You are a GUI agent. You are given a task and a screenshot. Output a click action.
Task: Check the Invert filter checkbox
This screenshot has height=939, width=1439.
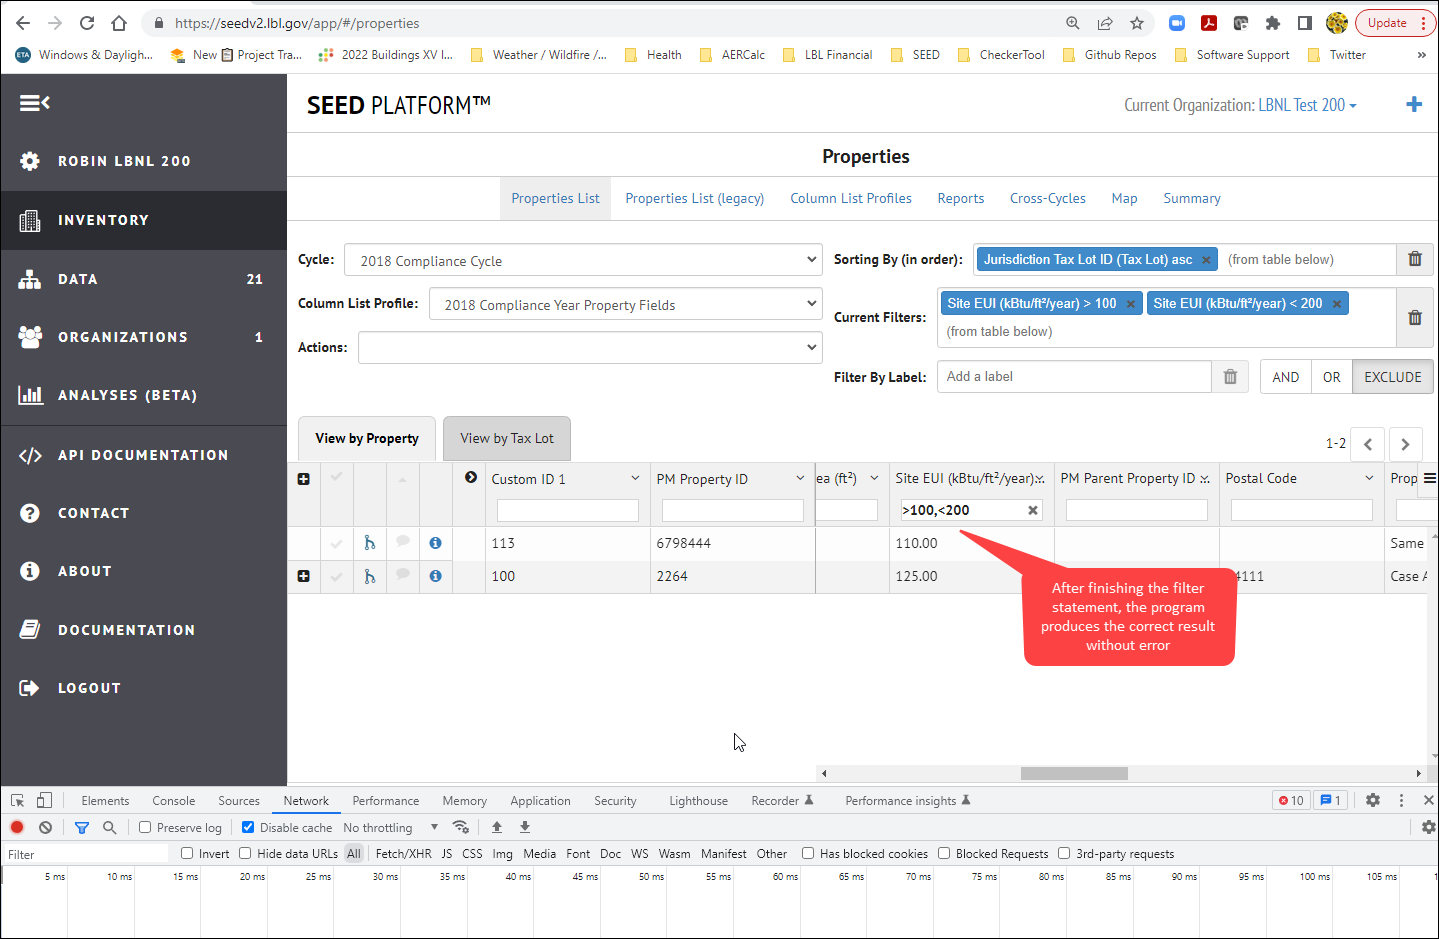click(187, 853)
